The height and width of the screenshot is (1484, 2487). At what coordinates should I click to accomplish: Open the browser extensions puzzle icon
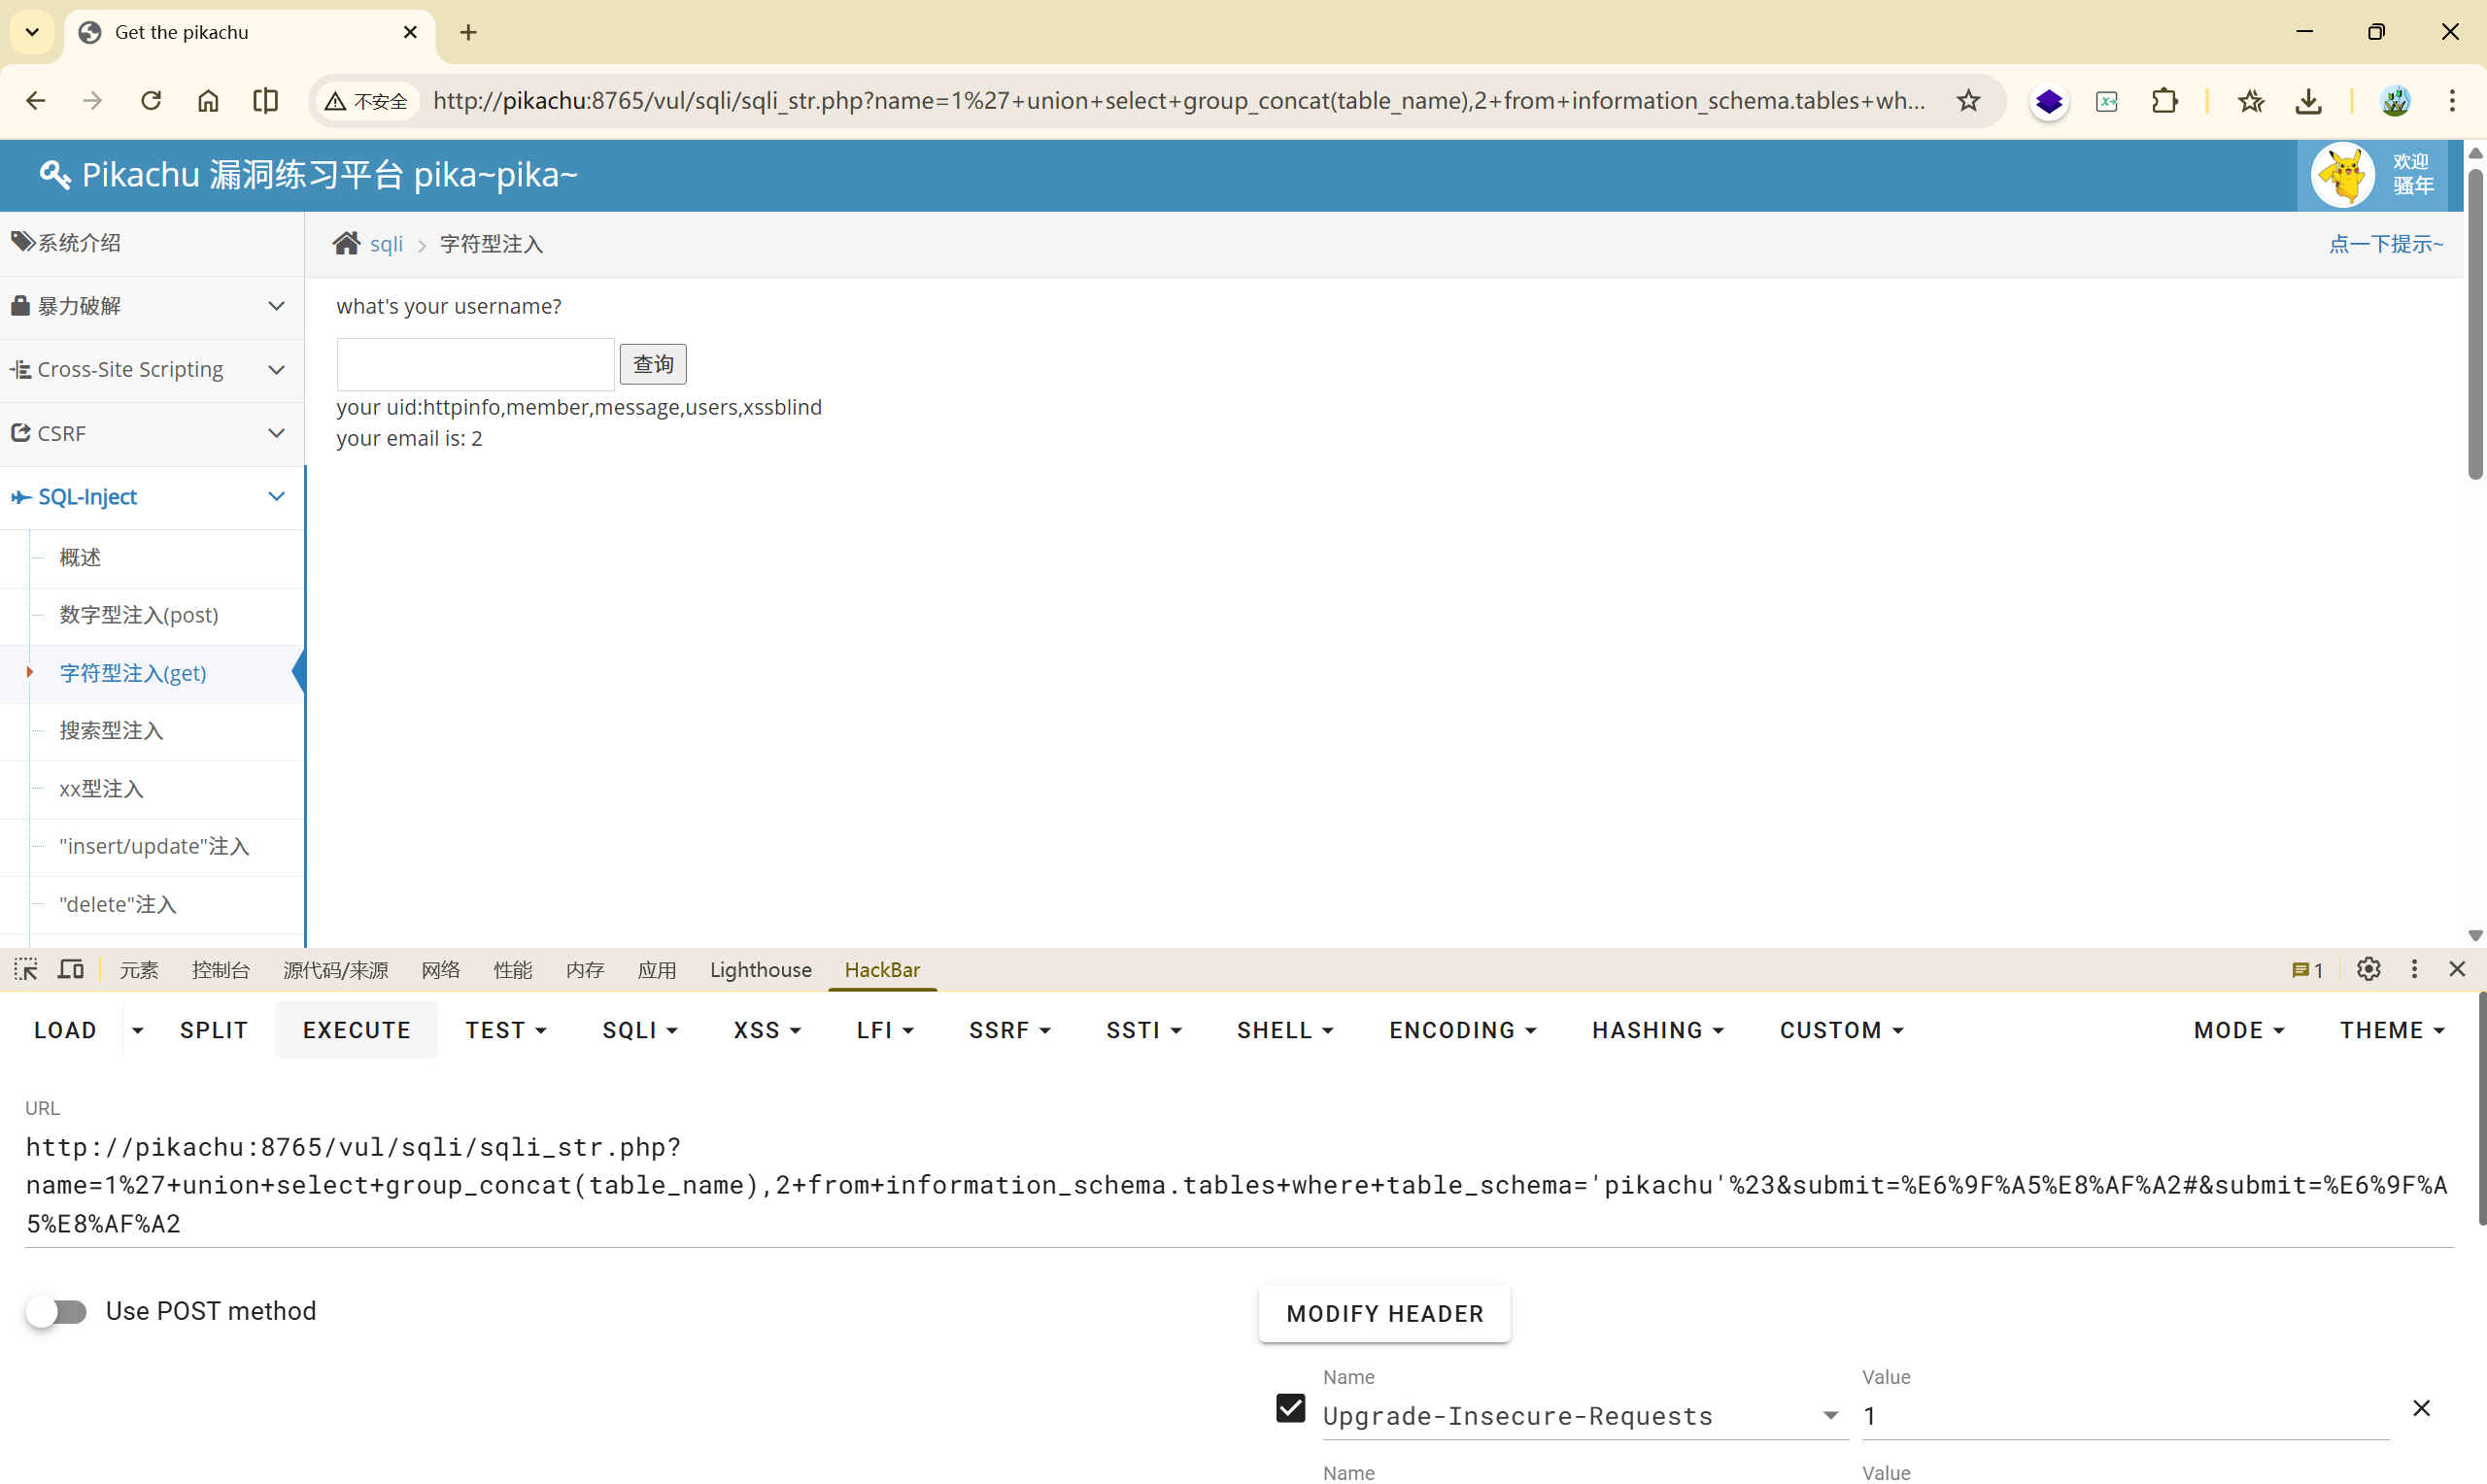tap(2164, 100)
